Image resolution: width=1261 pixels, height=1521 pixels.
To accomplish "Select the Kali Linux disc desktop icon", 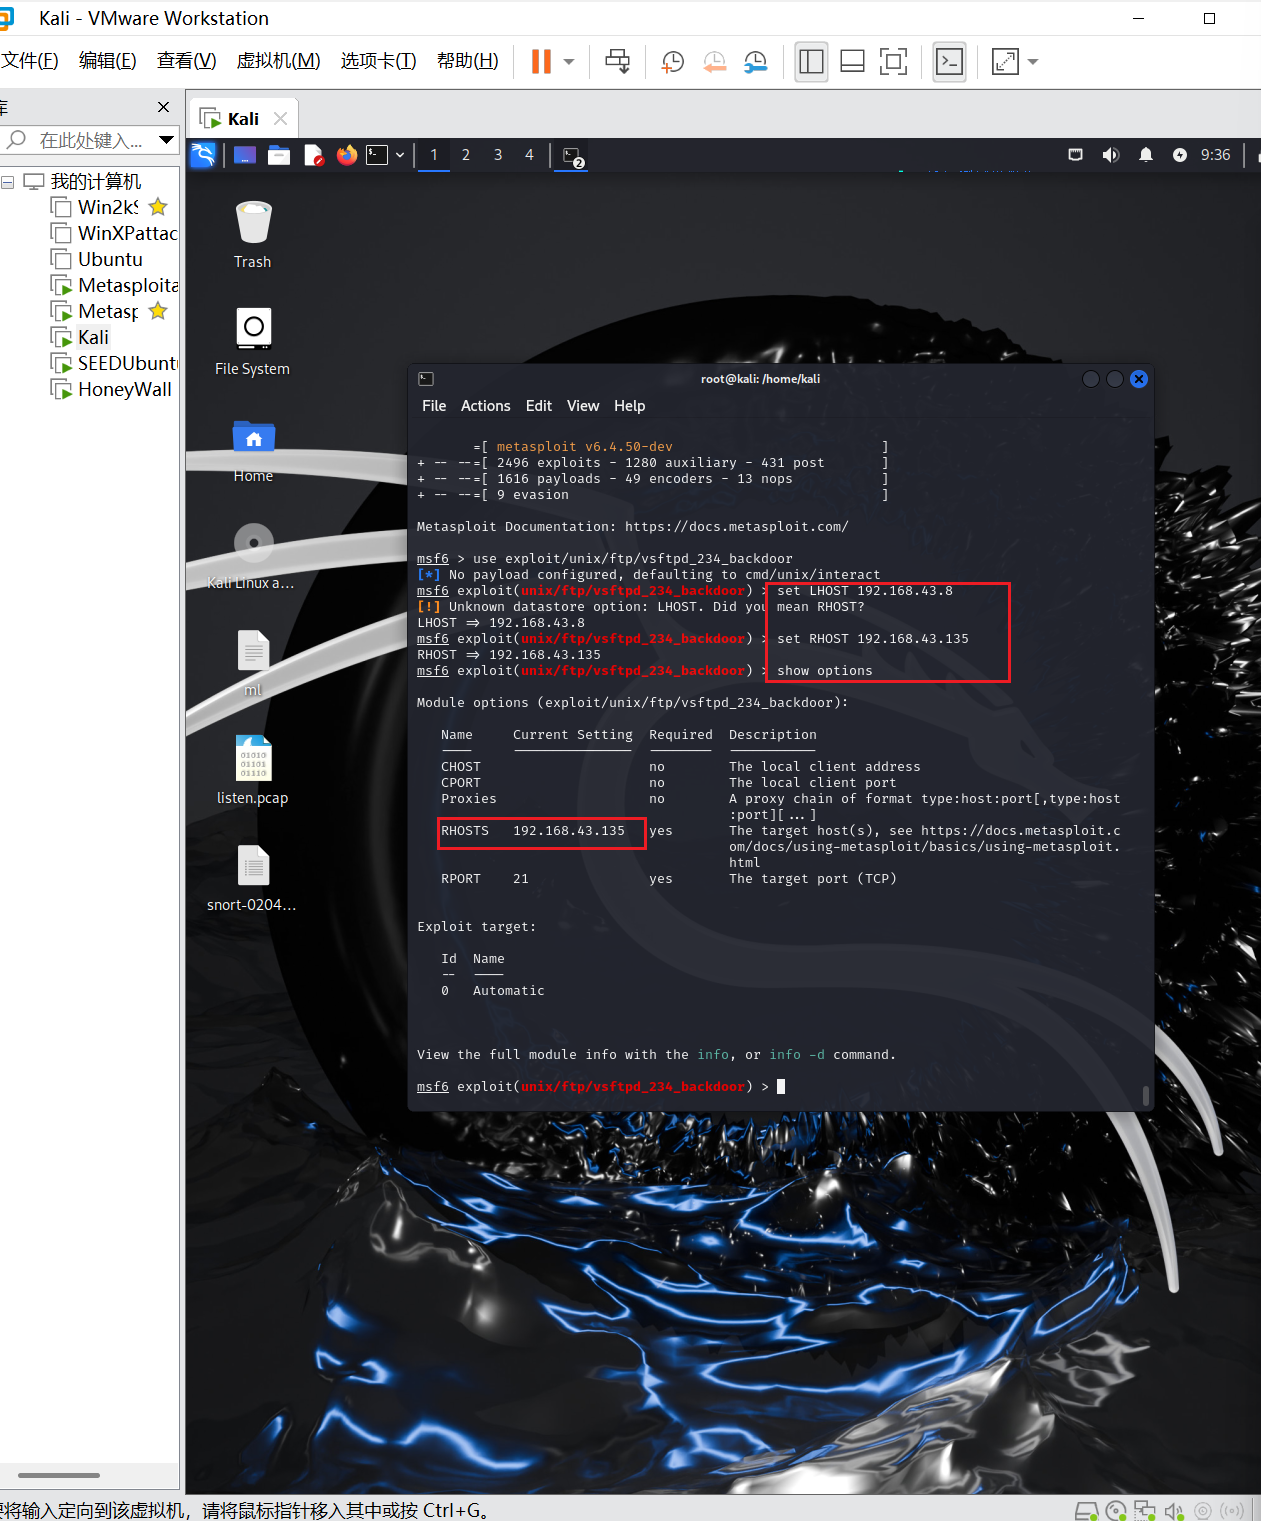I will pos(253,556).
